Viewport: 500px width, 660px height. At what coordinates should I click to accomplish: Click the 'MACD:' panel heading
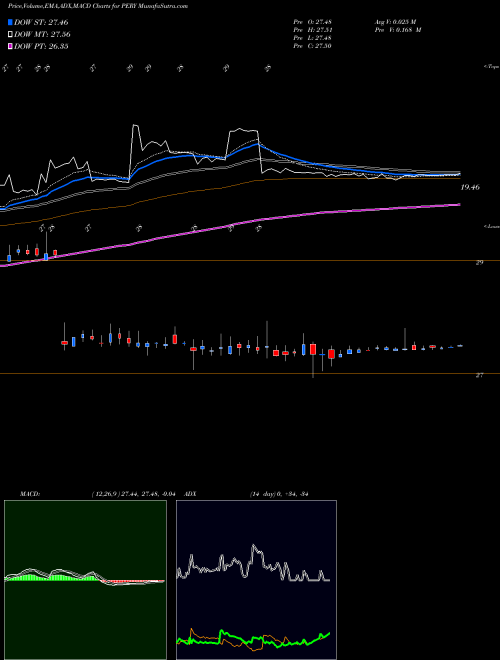tap(30, 494)
